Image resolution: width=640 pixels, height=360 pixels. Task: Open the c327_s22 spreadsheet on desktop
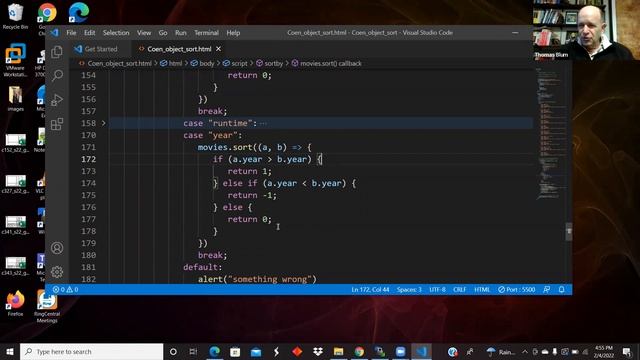pyautogui.click(x=15, y=184)
